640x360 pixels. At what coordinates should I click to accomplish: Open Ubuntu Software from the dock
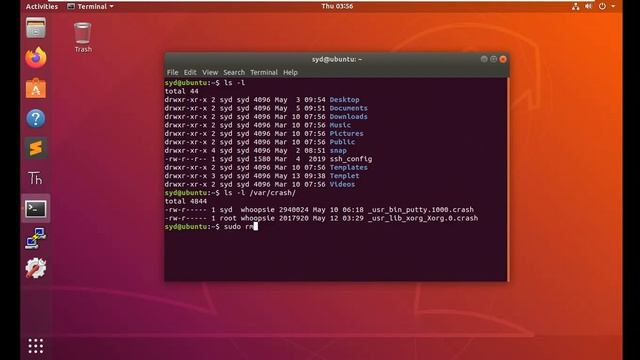click(x=36, y=88)
